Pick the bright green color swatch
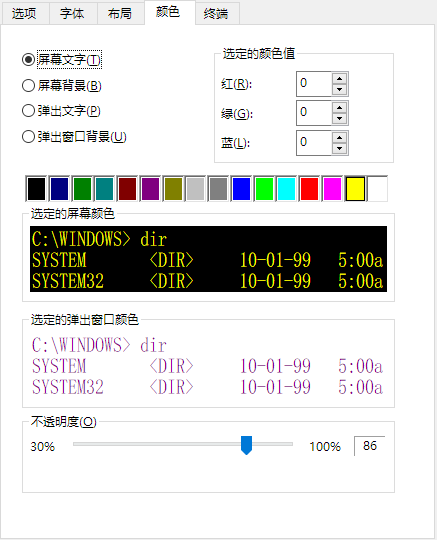The height and width of the screenshot is (540, 437). (x=264, y=189)
